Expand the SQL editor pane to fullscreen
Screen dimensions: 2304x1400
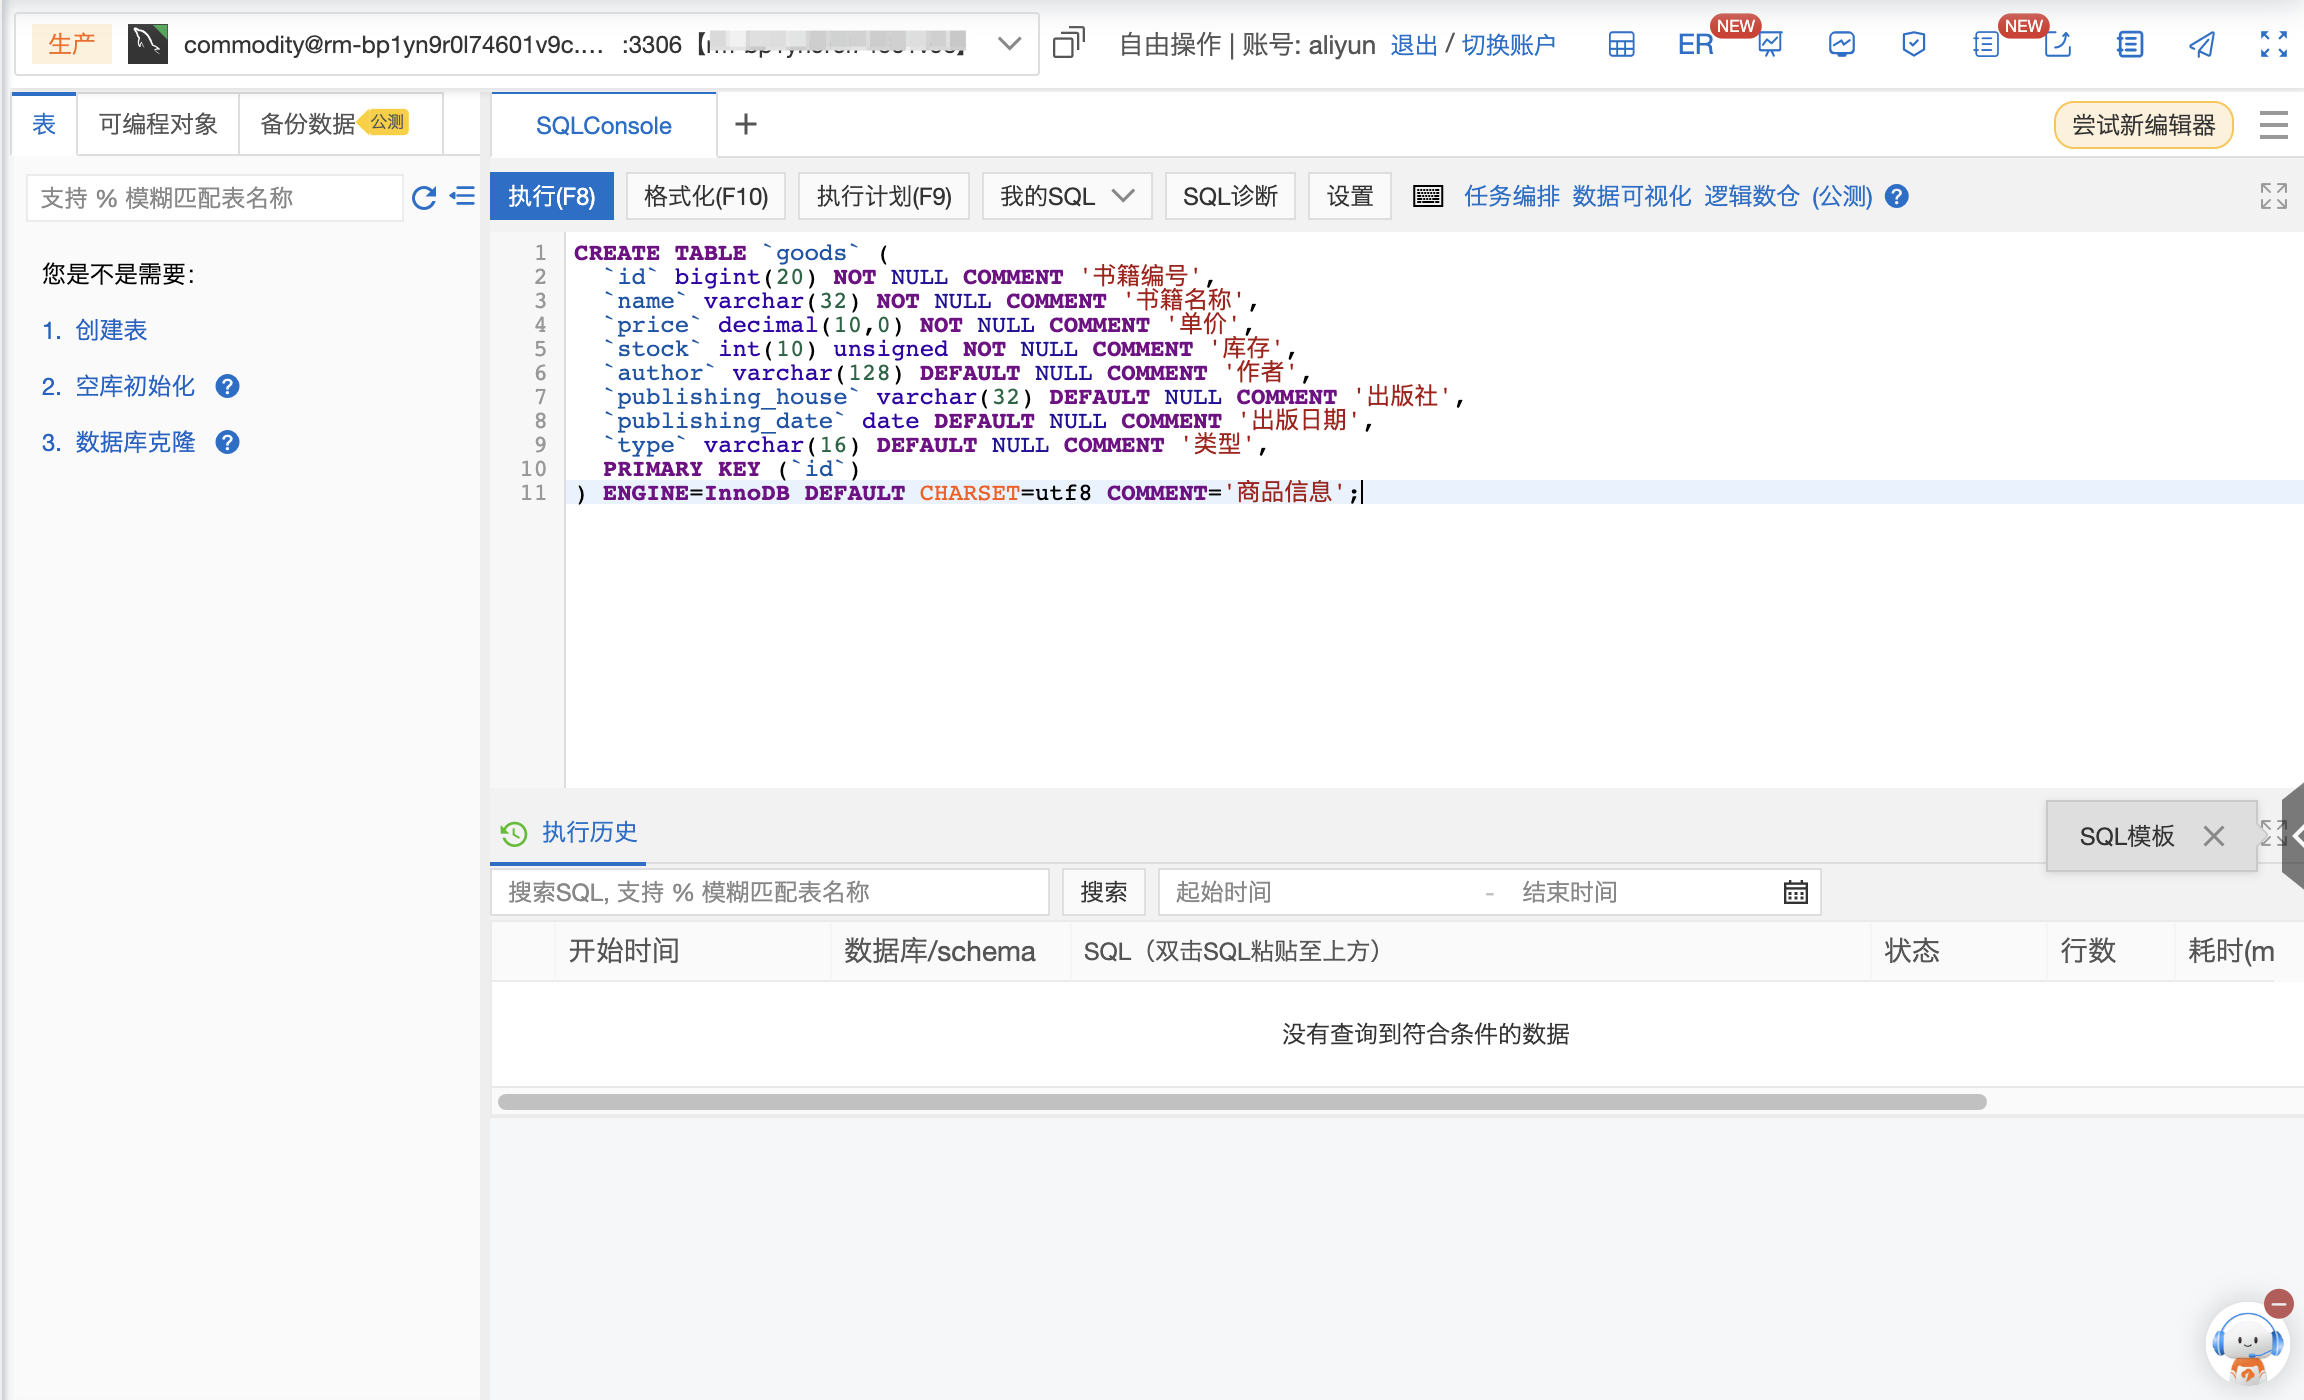point(2273,196)
